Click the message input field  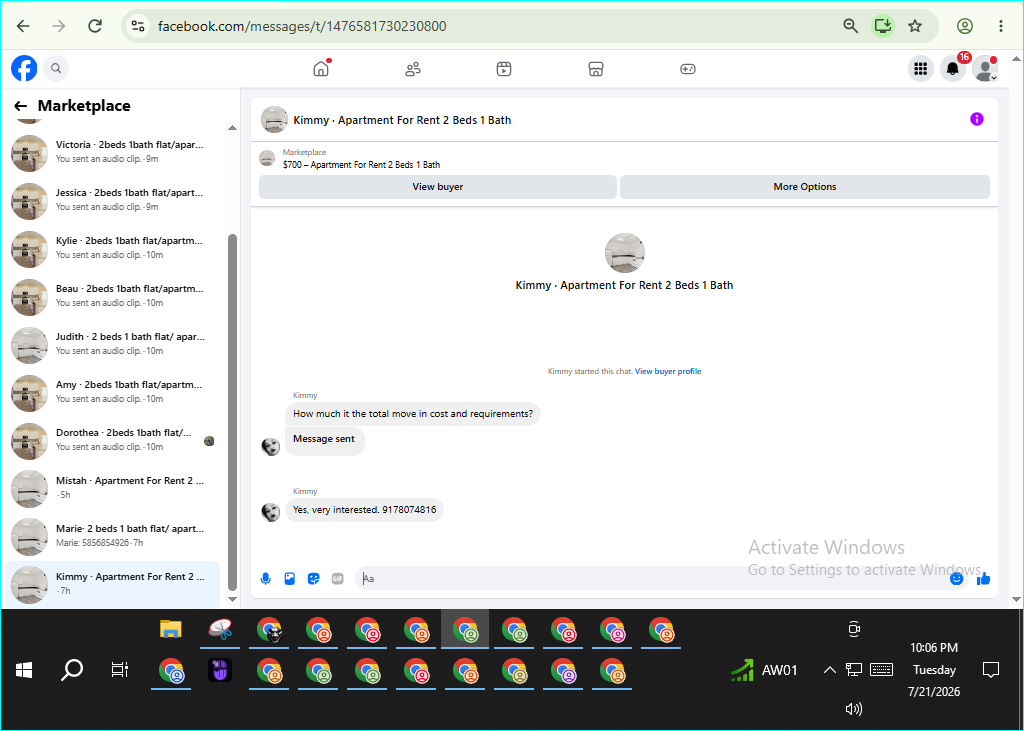coord(653,579)
